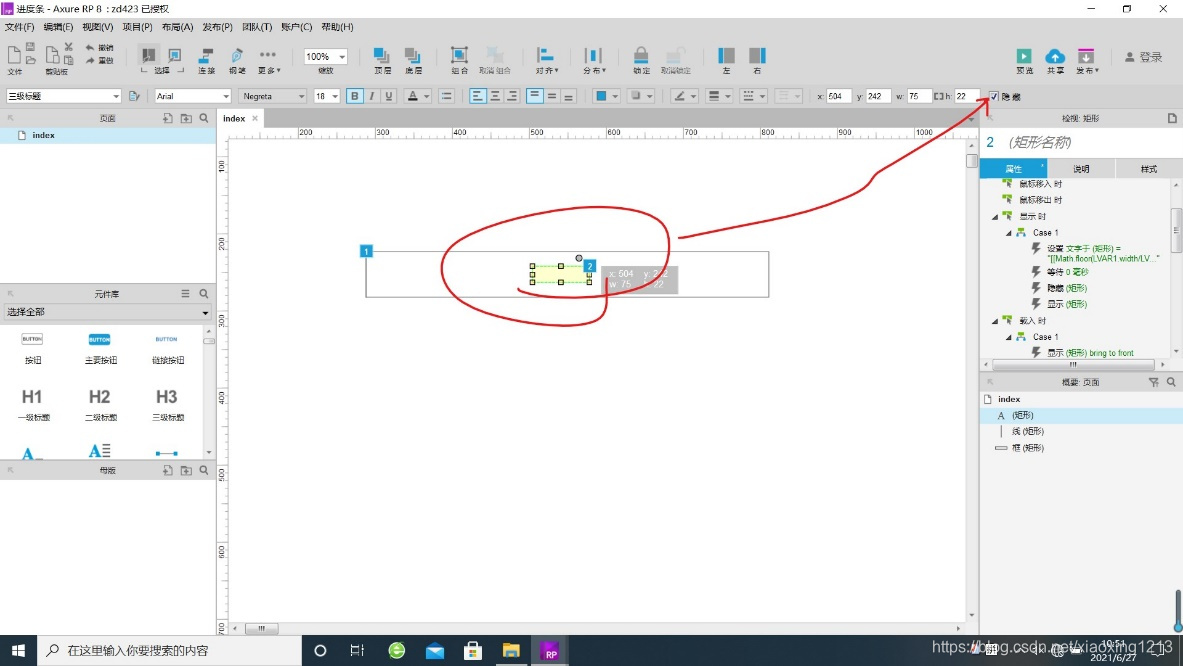1183x666 pixels.
Task: Click the Login (登录) link
Action: click(x=1144, y=57)
